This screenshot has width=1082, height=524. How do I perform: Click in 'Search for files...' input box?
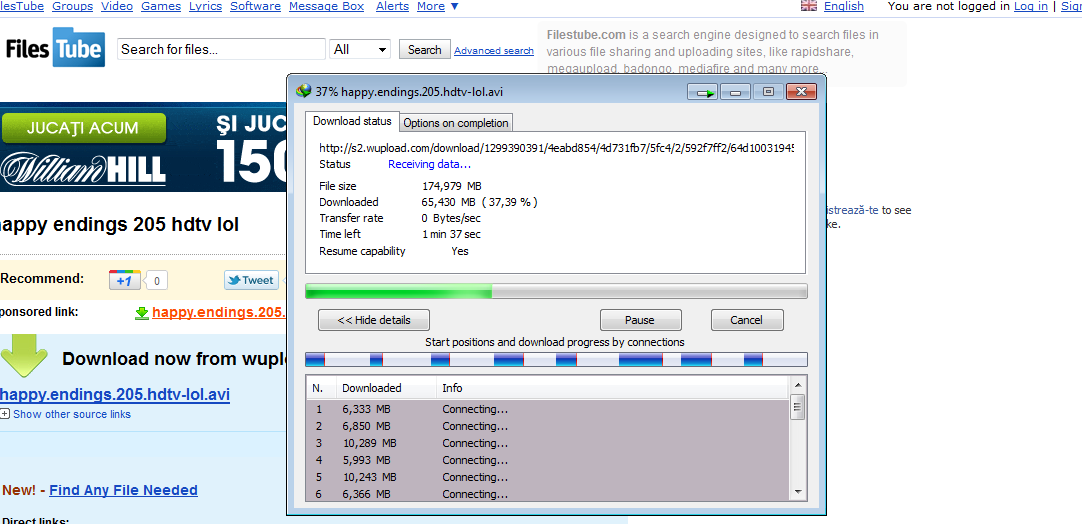(221, 49)
